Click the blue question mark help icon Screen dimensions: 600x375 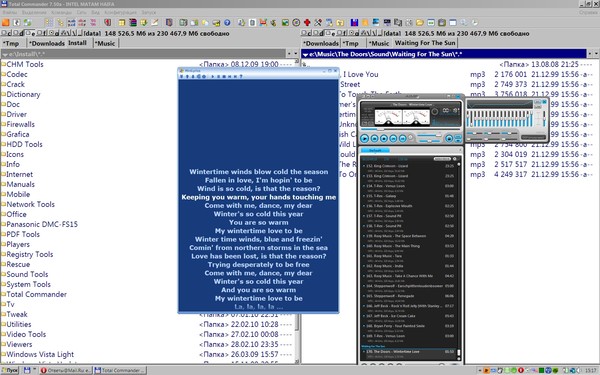[227, 23]
